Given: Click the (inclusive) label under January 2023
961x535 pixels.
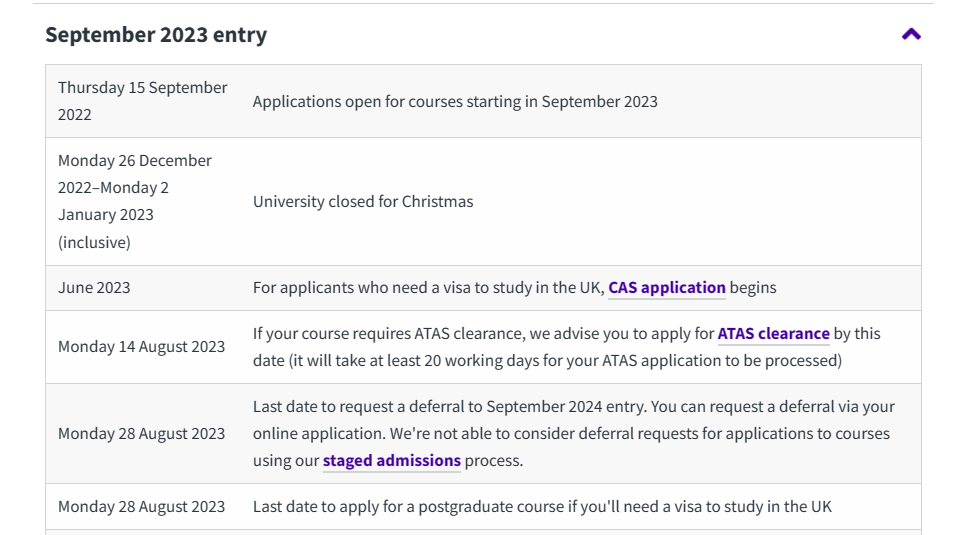Looking at the screenshot, I should click(94, 242).
